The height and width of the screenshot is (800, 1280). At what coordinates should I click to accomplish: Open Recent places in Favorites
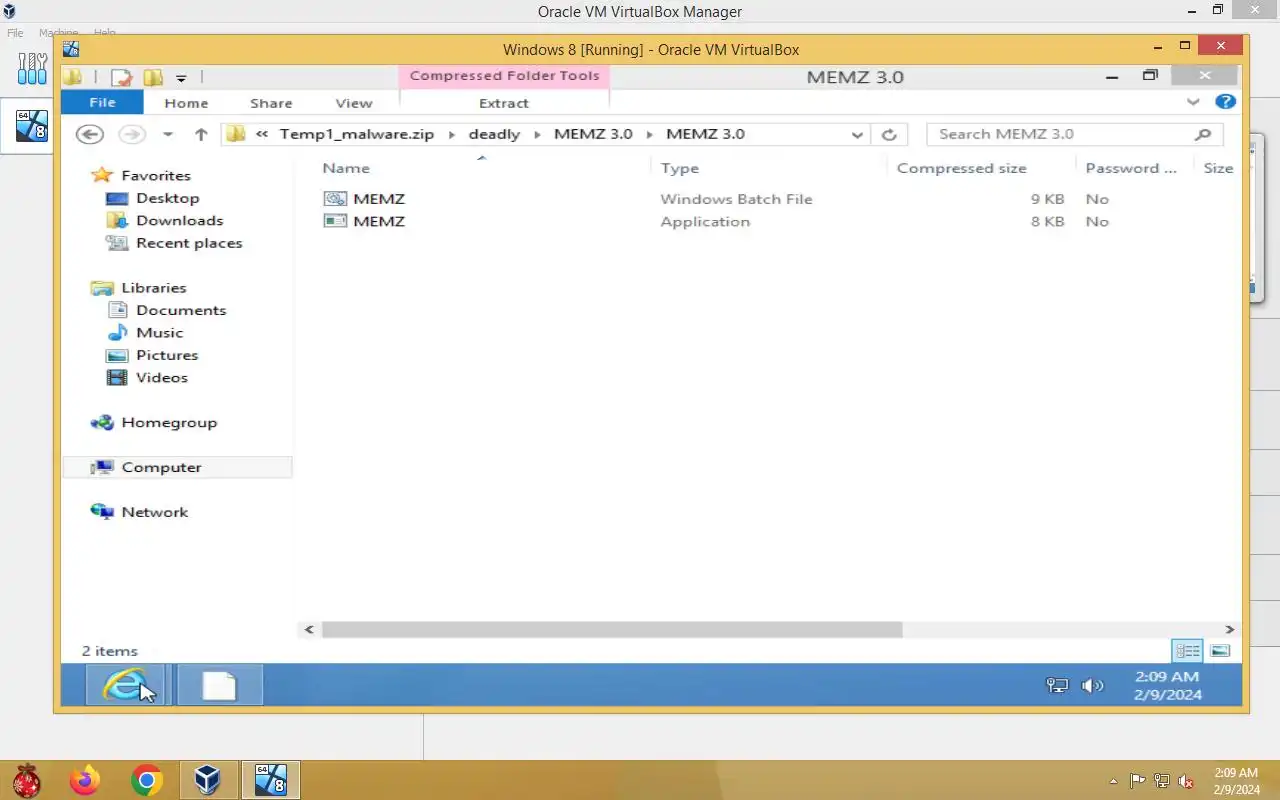point(189,243)
